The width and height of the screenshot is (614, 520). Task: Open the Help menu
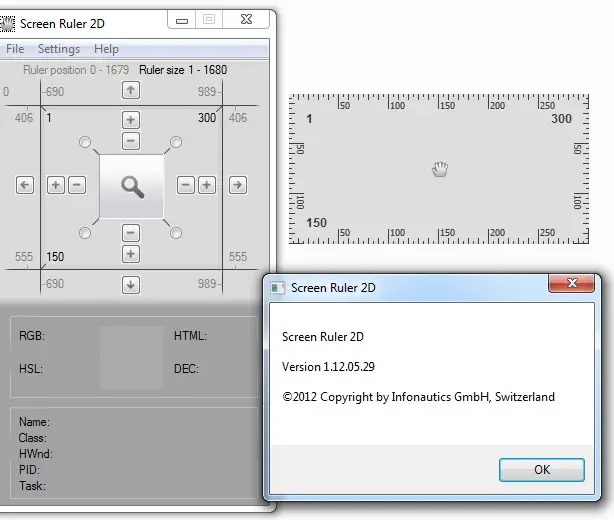106,49
